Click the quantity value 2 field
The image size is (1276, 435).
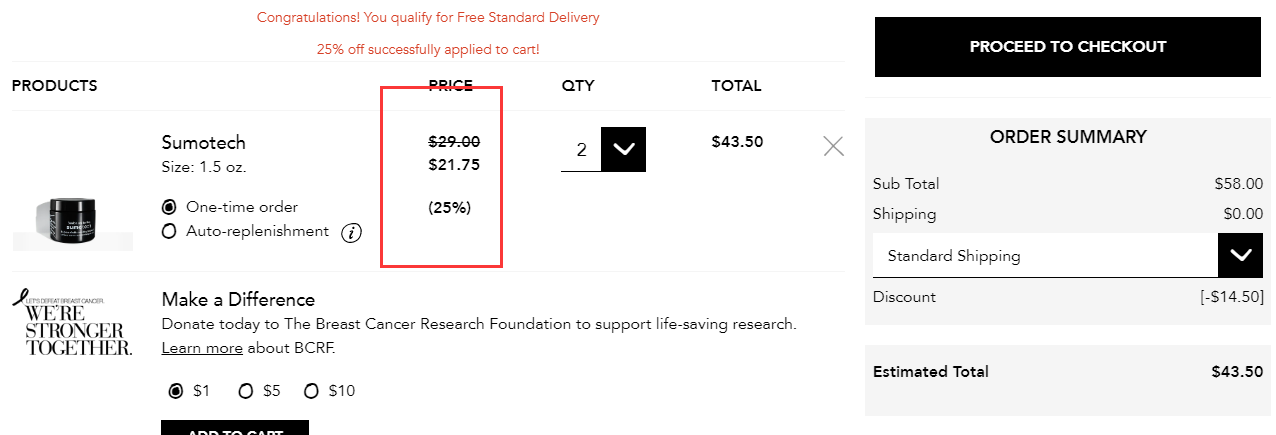(581, 150)
